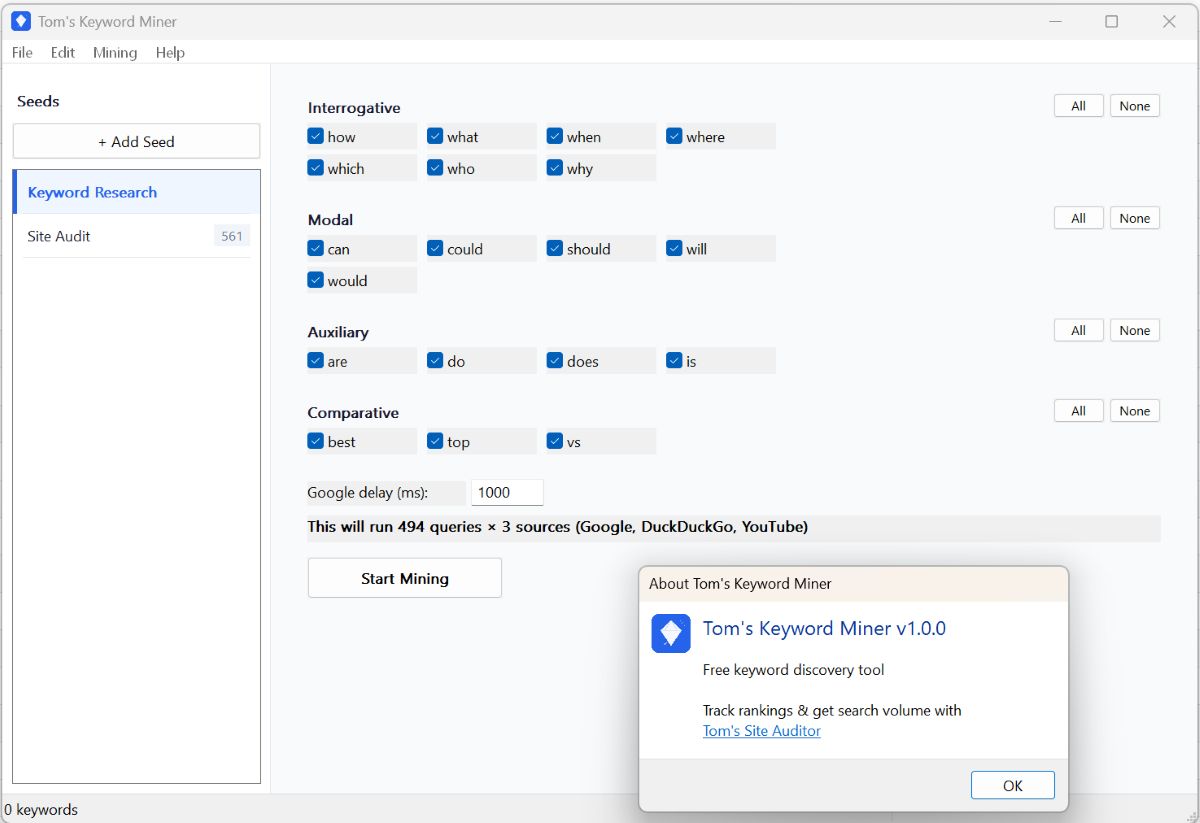Click the Add Seed button

[136, 141]
